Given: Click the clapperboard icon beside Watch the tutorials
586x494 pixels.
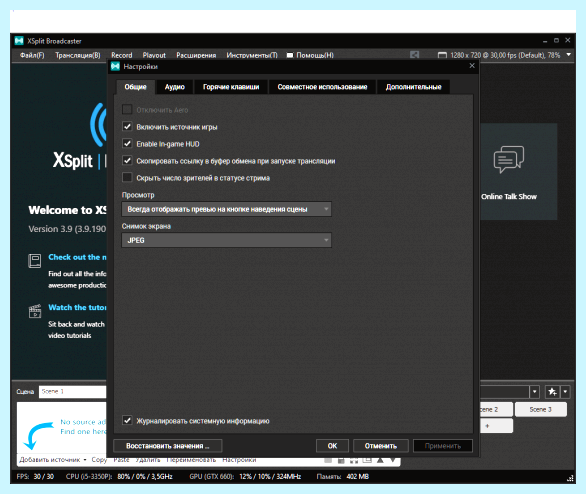Looking at the screenshot, I should pos(35,311).
